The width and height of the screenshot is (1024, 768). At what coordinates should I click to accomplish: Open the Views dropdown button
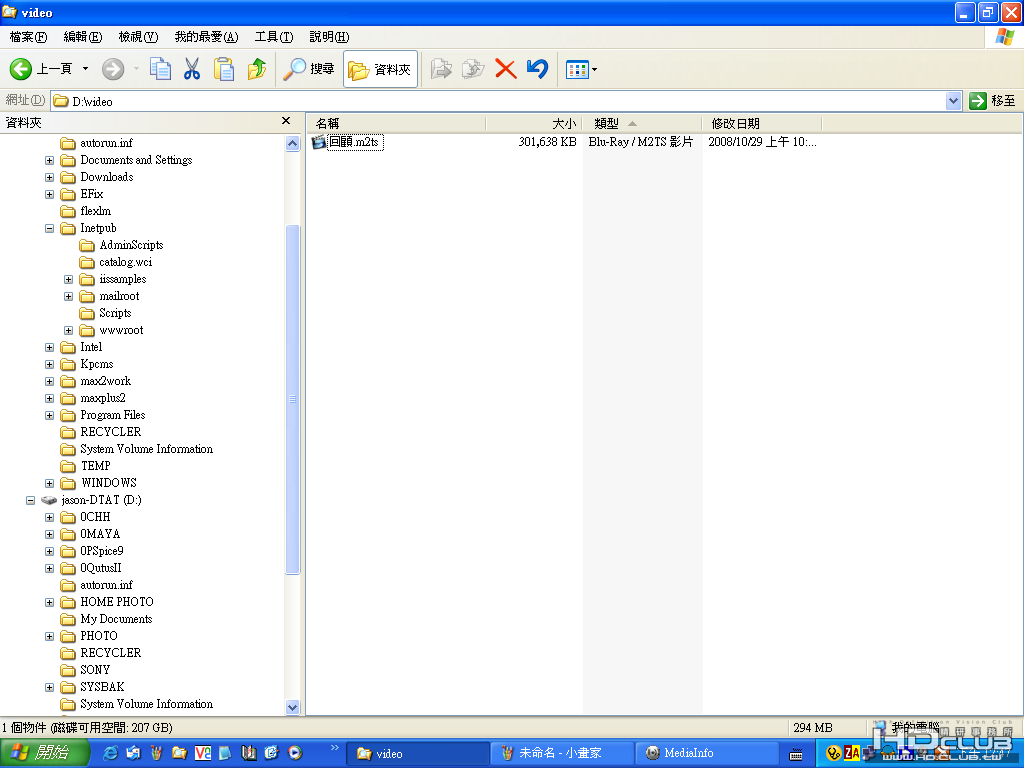pyautogui.click(x=581, y=69)
